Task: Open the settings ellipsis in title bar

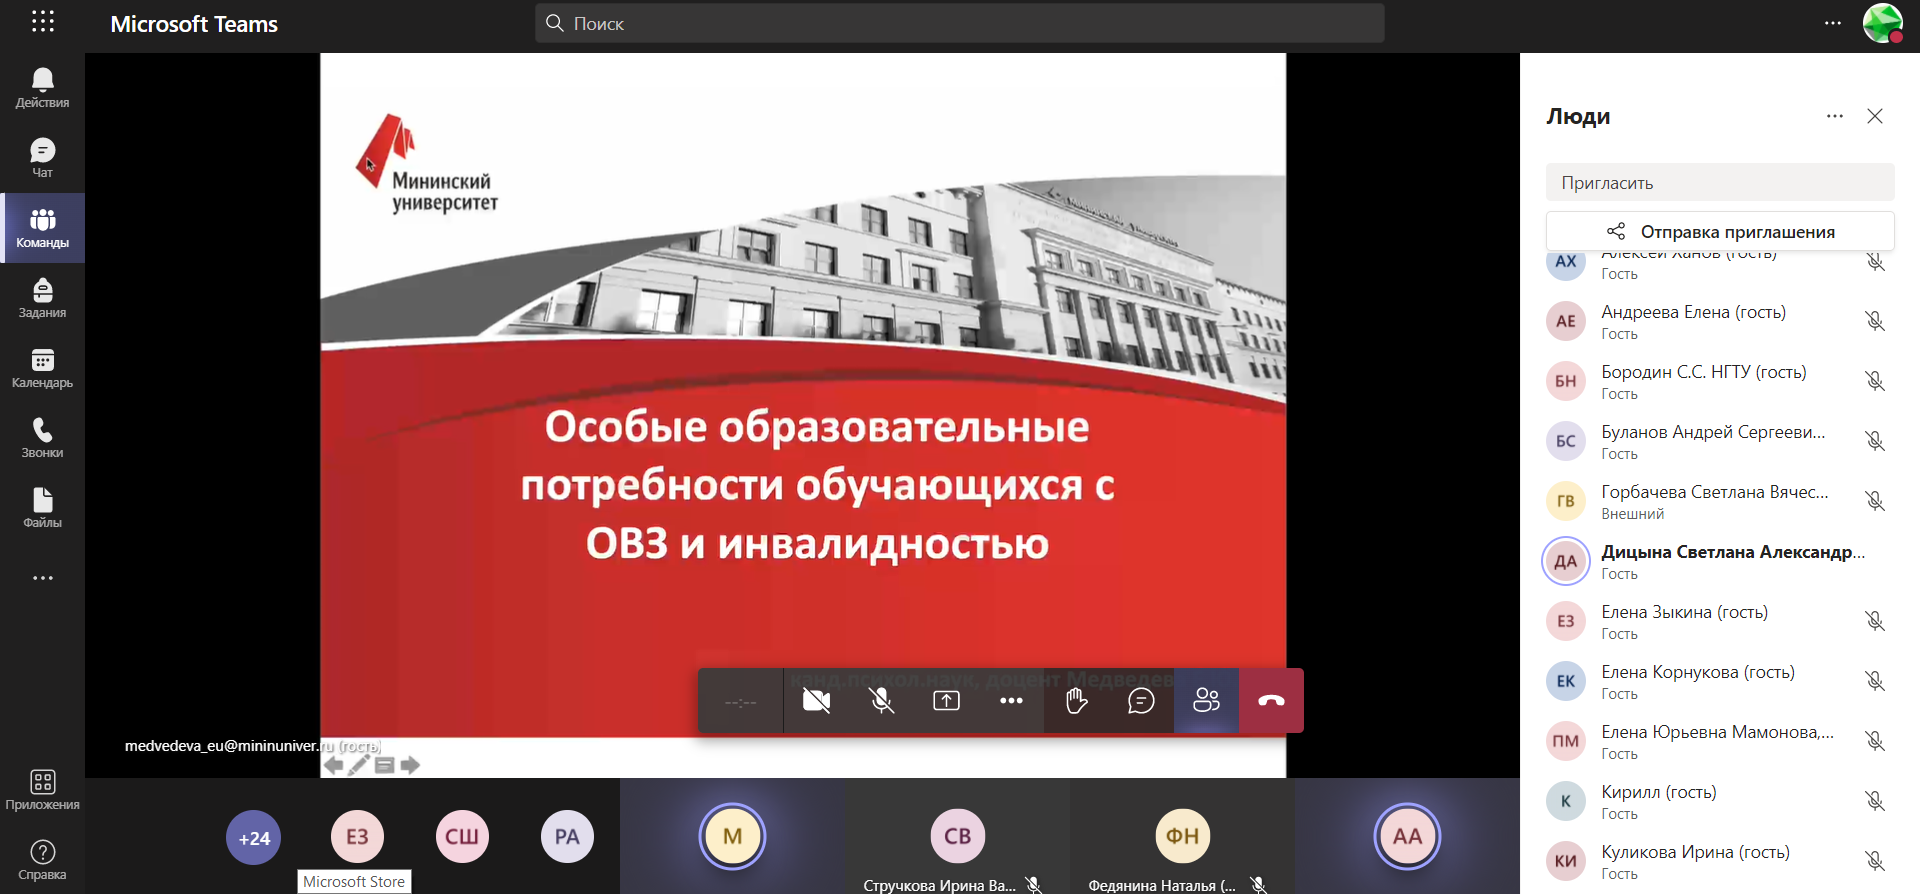Action: pos(1833,23)
